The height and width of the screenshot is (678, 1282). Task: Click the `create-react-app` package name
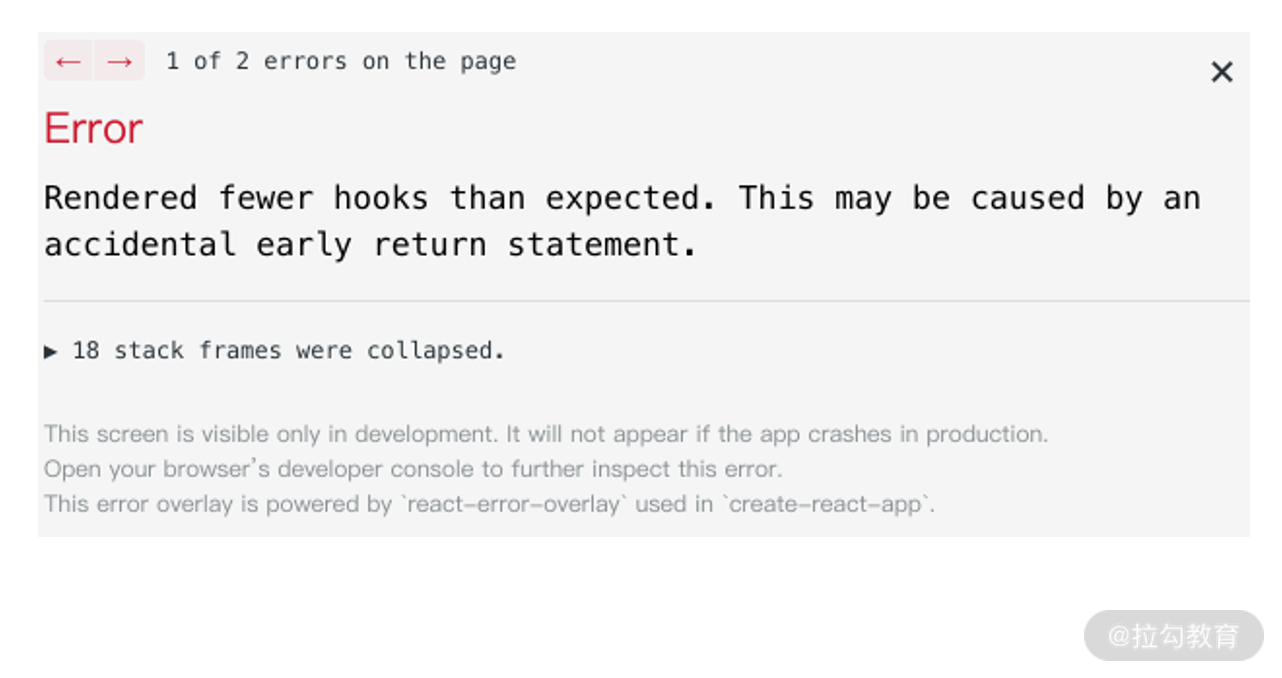[x=828, y=503]
